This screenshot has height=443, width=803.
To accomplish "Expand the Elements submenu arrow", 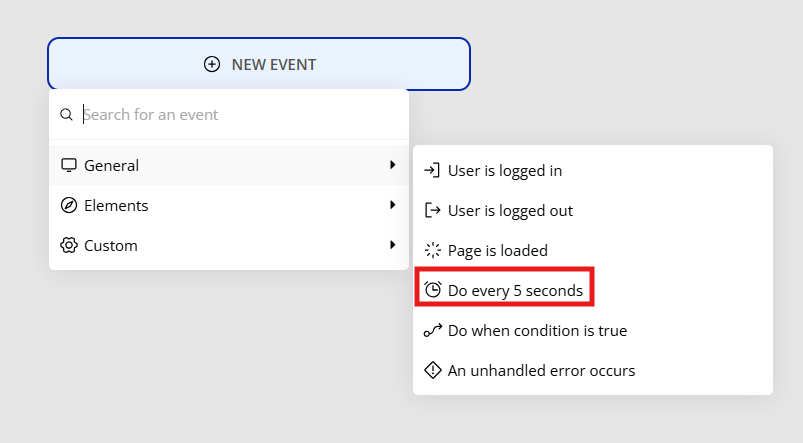I will coord(392,205).
